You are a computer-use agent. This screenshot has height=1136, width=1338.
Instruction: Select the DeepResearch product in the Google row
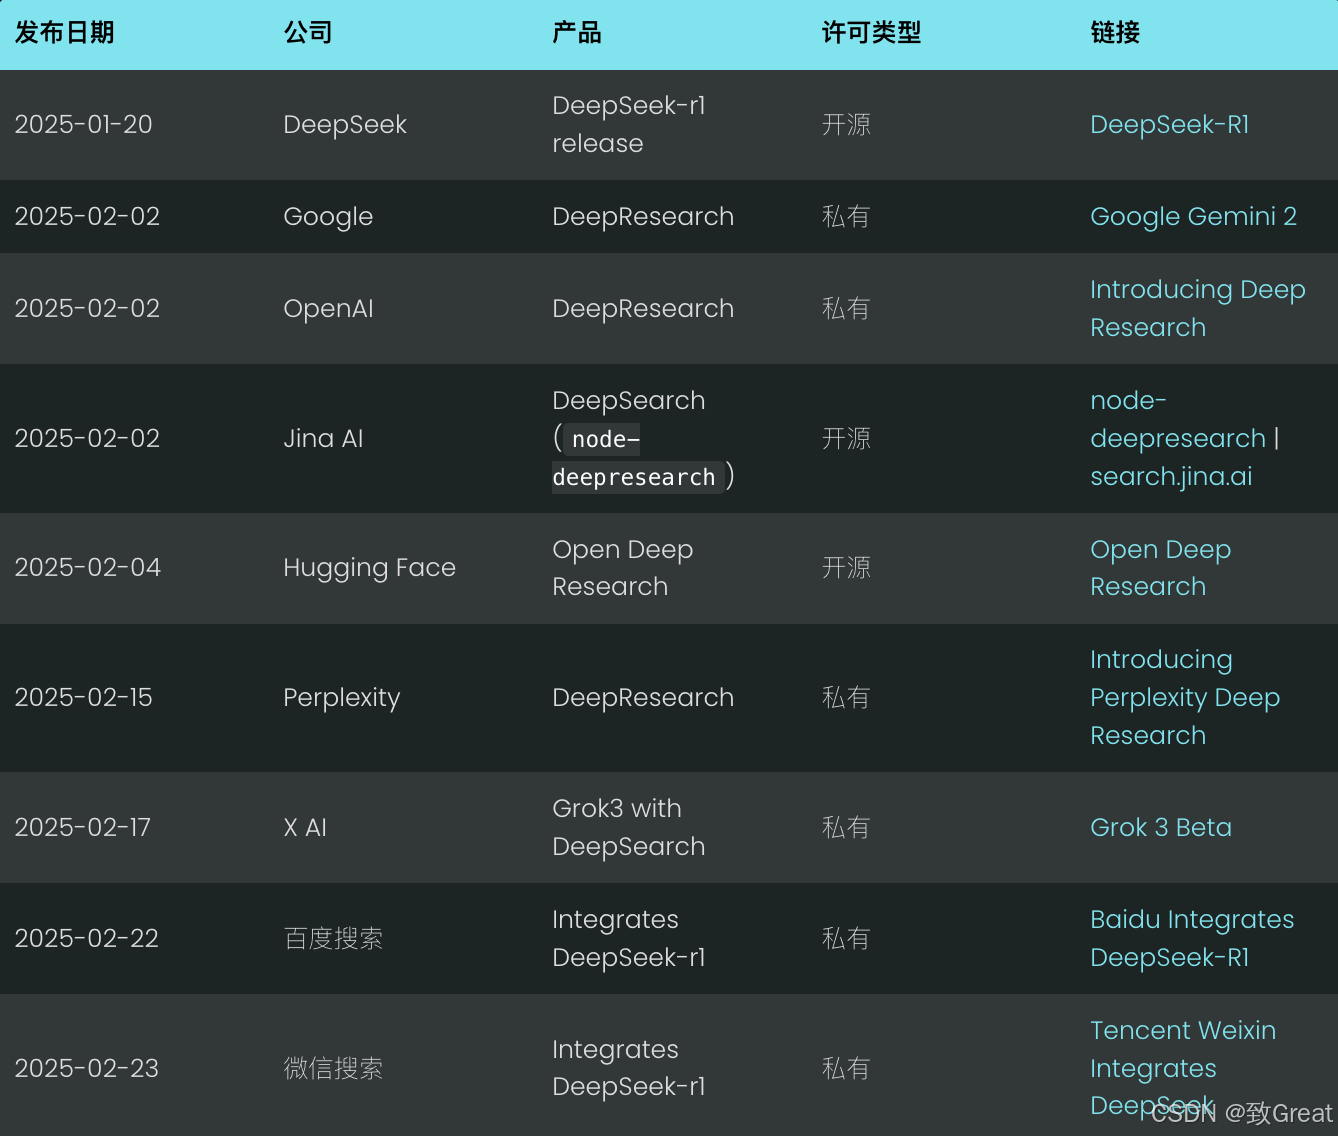click(x=643, y=217)
